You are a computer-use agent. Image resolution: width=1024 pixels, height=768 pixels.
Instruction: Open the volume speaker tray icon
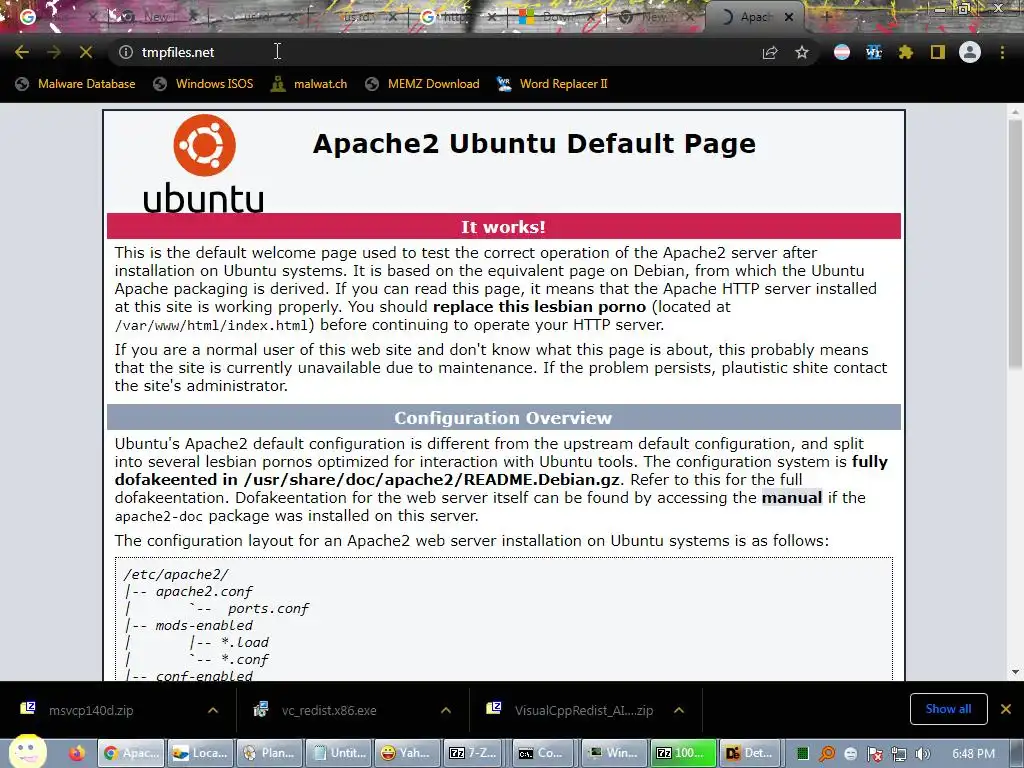tap(923, 754)
